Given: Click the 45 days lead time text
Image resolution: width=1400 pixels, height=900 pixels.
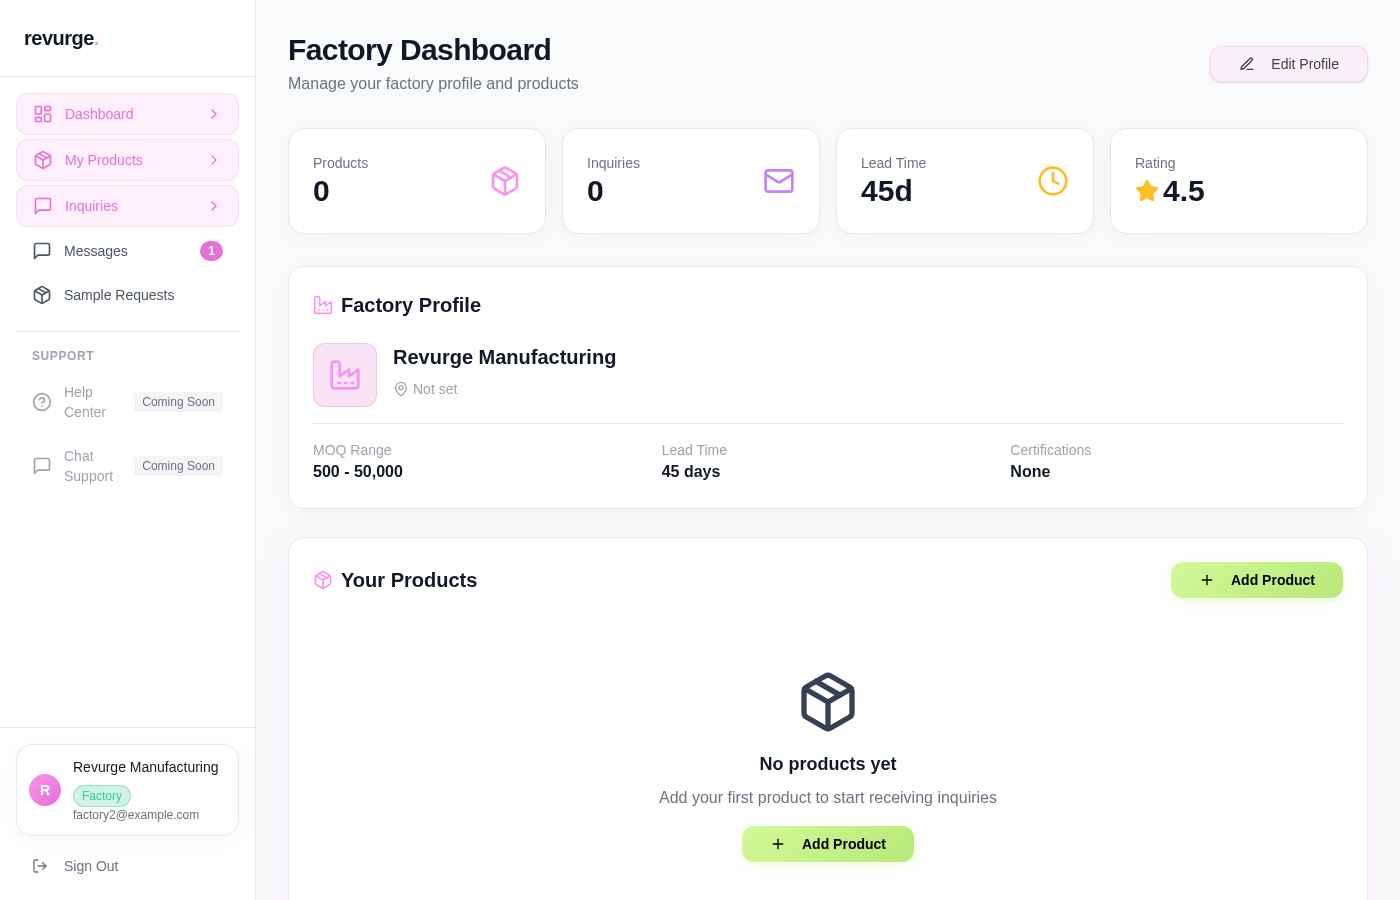Looking at the screenshot, I should pyautogui.click(x=691, y=472).
